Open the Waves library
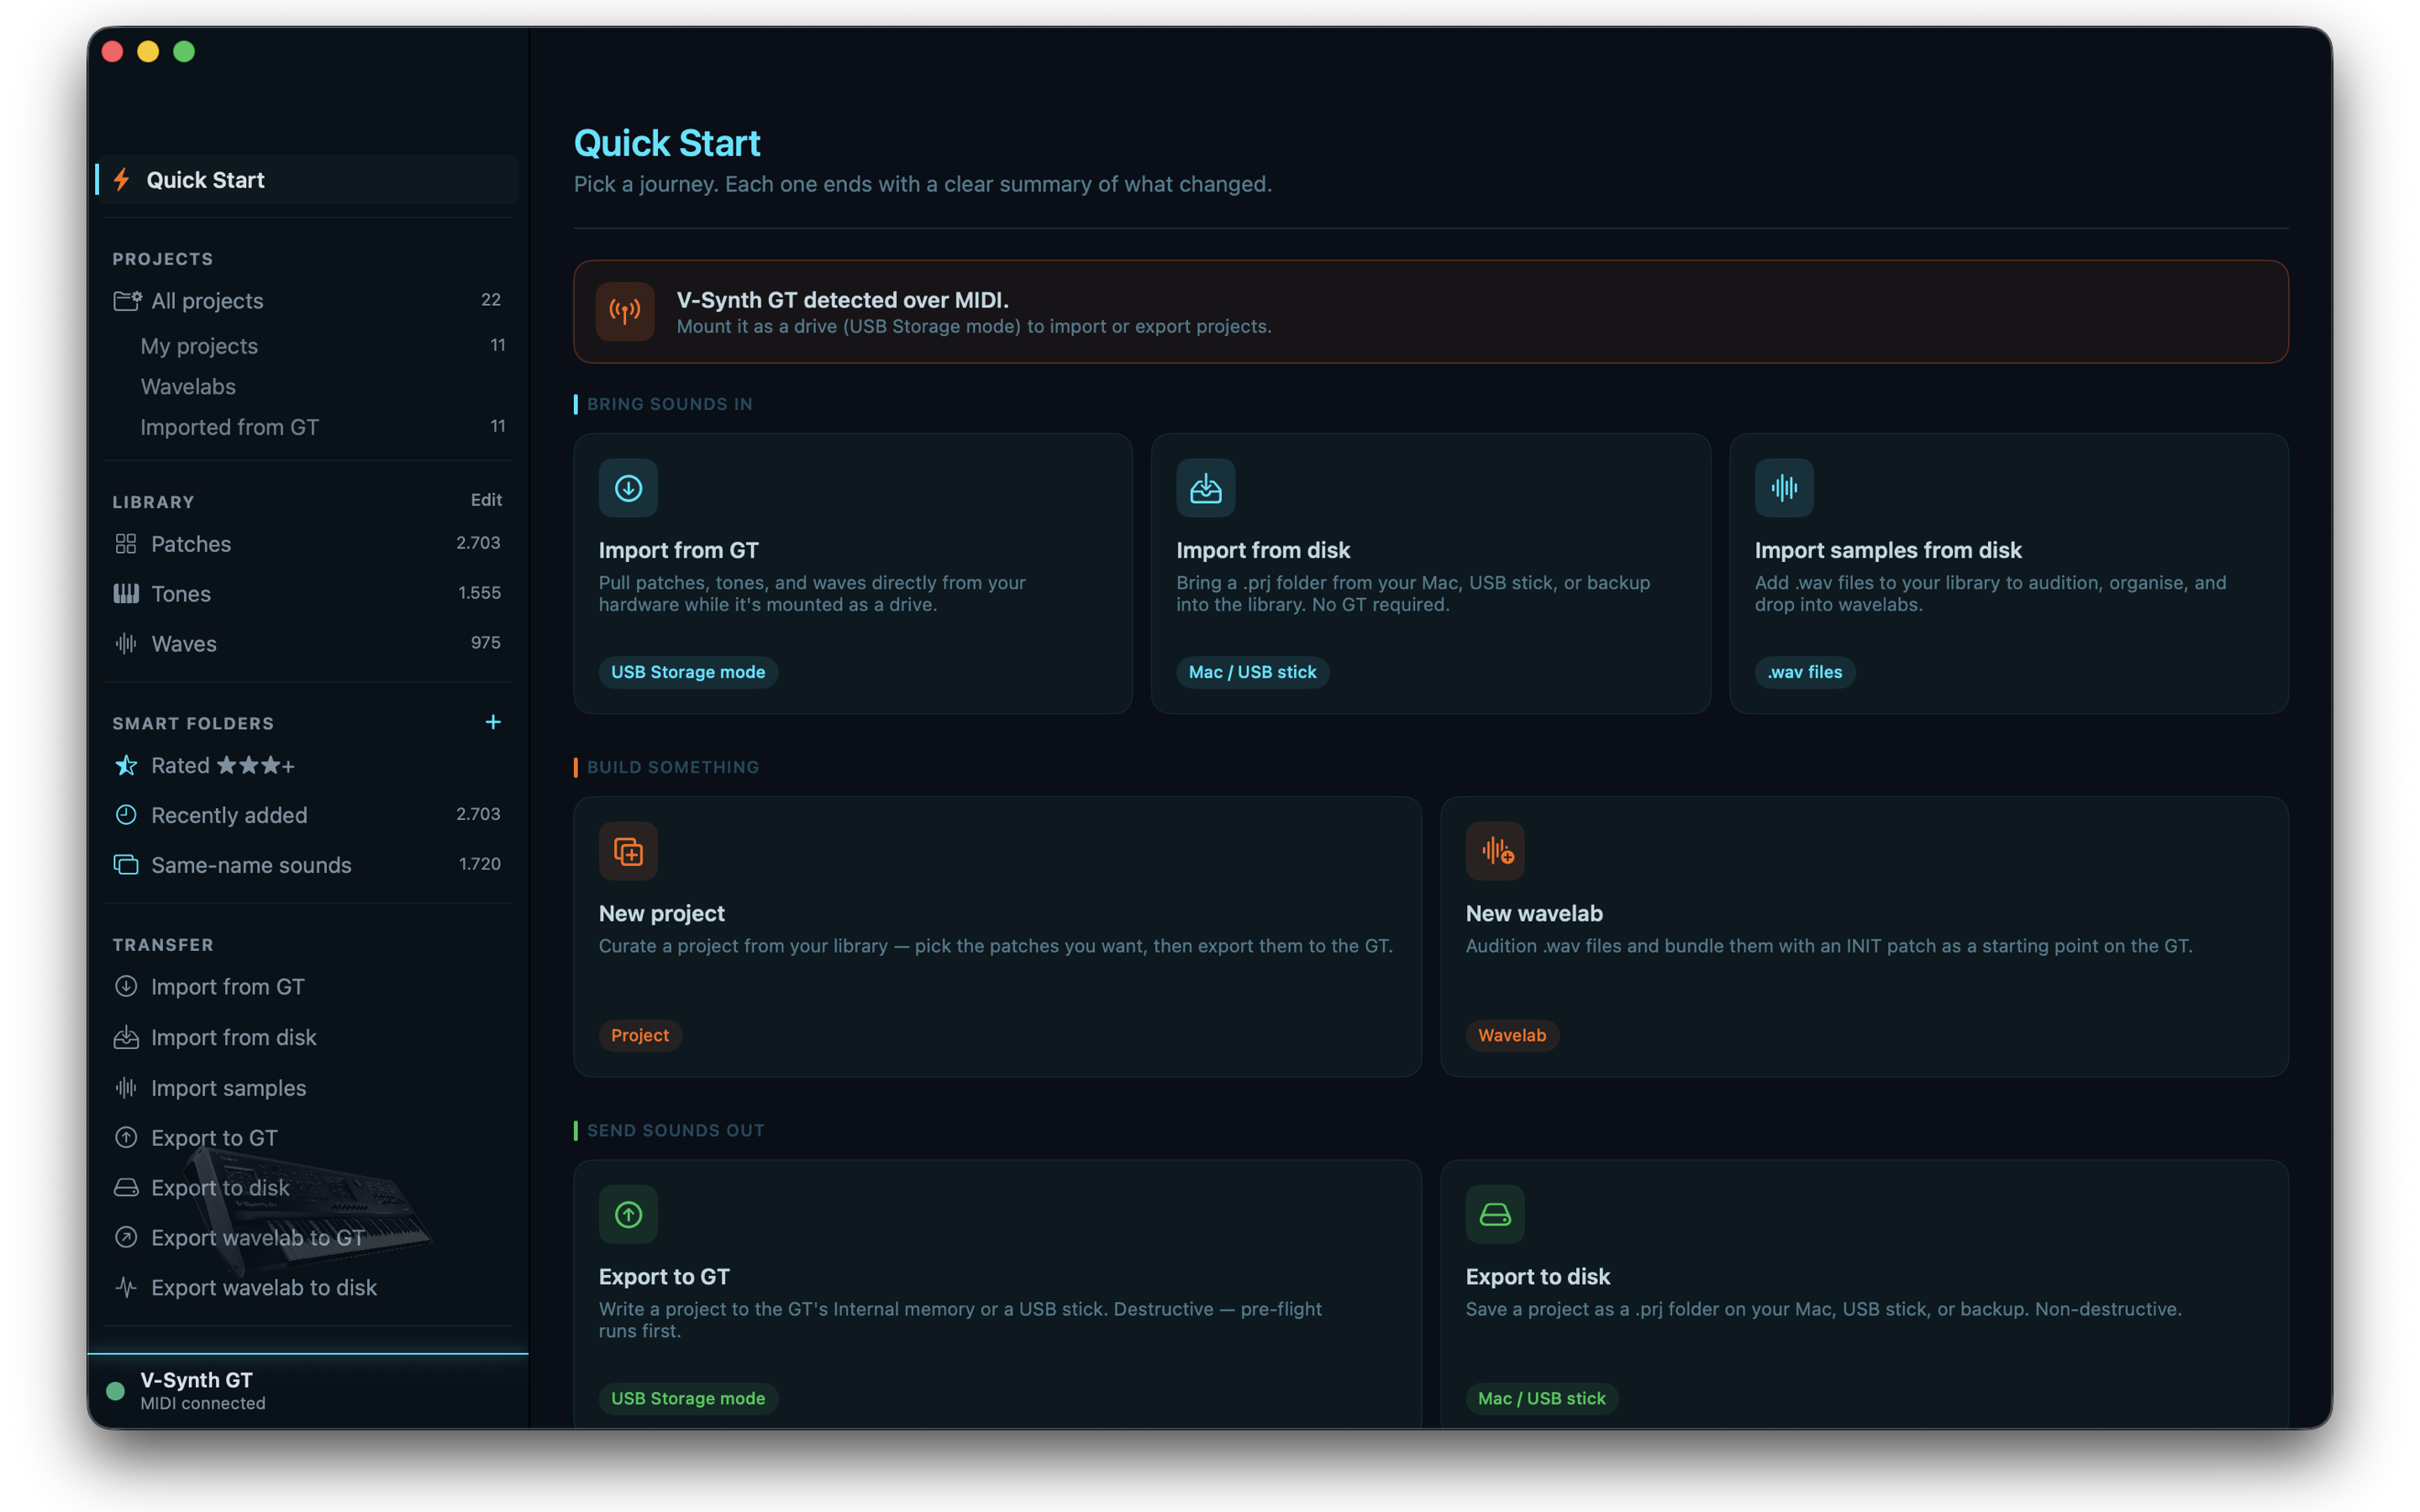The width and height of the screenshot is (2420, 1512). click(307, 644)
